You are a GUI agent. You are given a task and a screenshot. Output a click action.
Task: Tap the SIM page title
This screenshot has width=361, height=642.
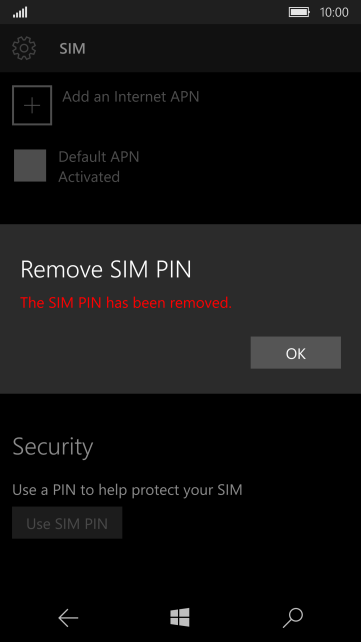click(72, 49)
